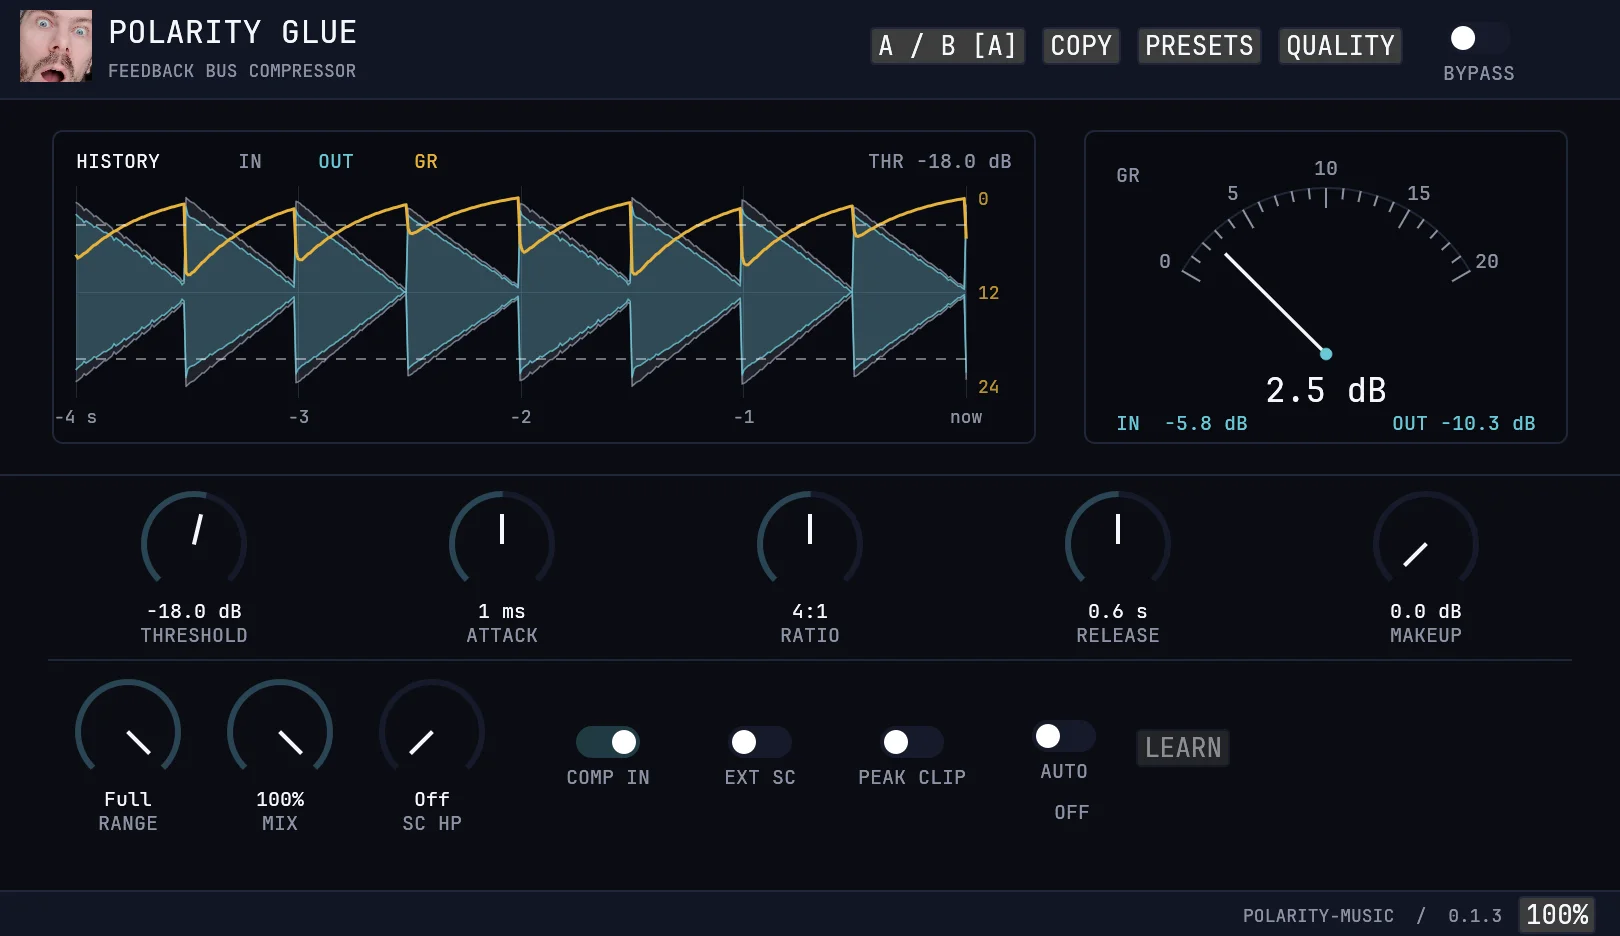Click the 100% UI scale button

(1557, 915)
